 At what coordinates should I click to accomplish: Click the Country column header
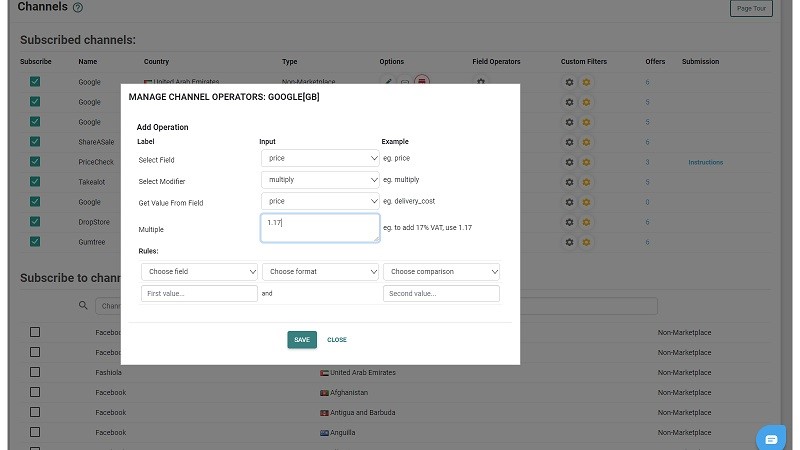click(156, 62)
